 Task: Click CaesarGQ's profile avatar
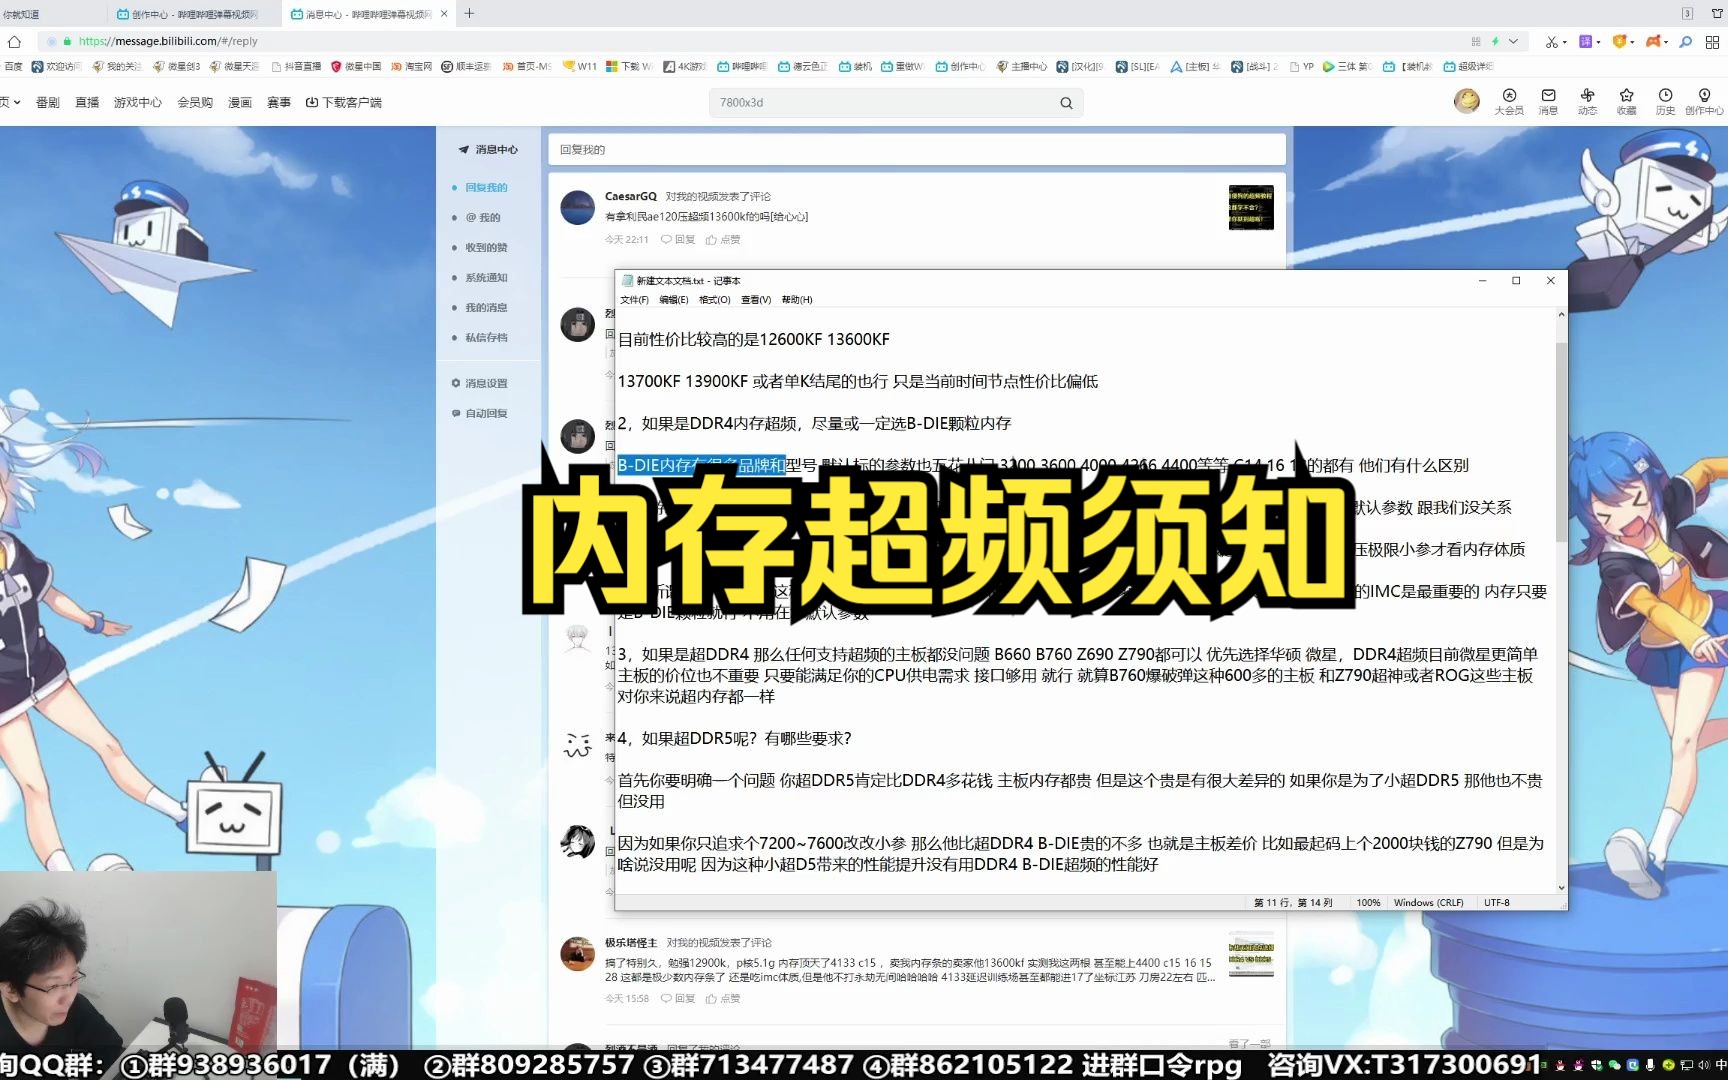coord(578,207)
